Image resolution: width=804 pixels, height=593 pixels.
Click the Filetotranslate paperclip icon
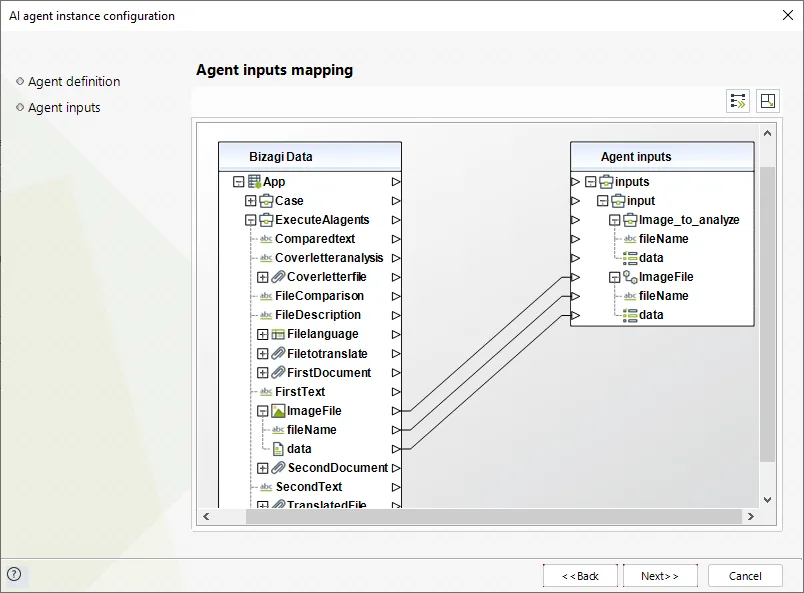click(278, 353)
